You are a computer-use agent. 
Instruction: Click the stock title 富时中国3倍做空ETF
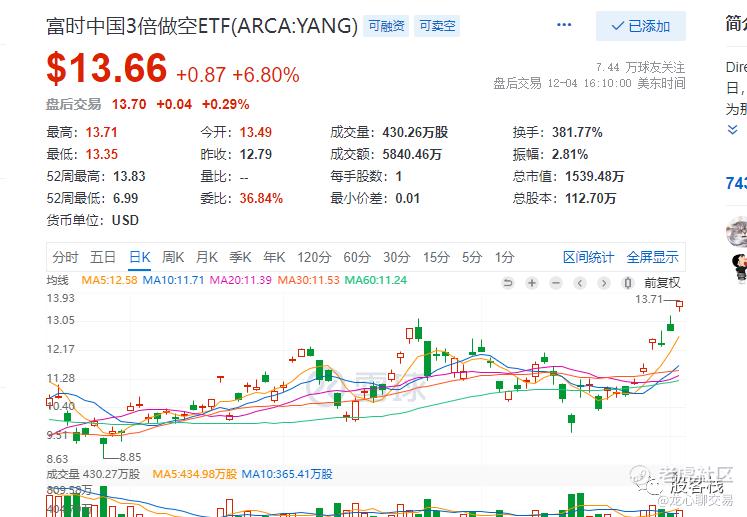coord(202,26)
